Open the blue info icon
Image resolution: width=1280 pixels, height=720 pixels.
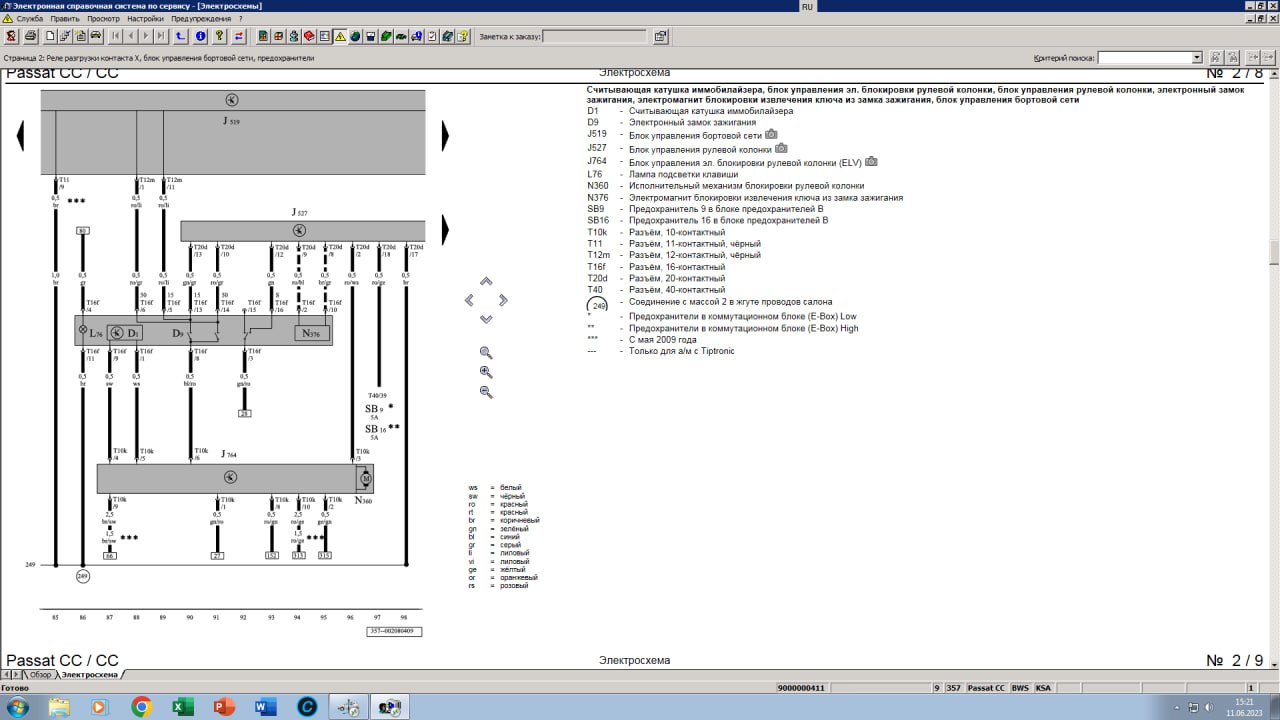coord(201,37)
